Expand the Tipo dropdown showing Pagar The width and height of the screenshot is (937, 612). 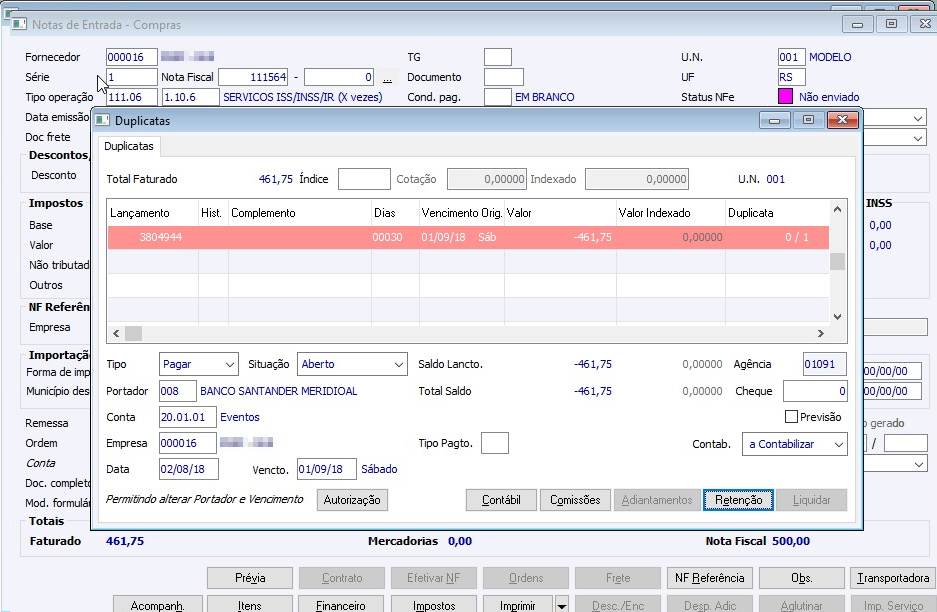coord(230,365)
